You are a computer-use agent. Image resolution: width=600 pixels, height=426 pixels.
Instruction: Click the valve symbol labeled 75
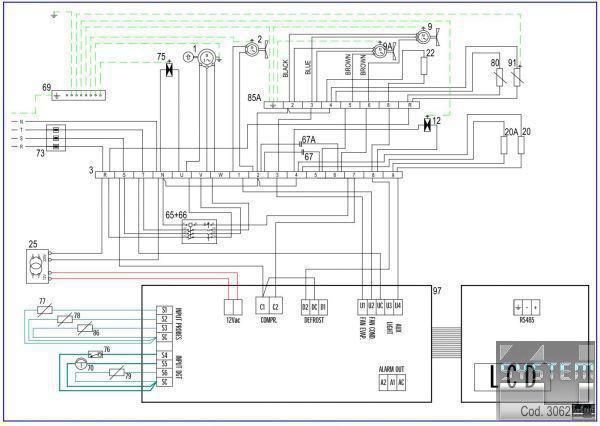169,68
